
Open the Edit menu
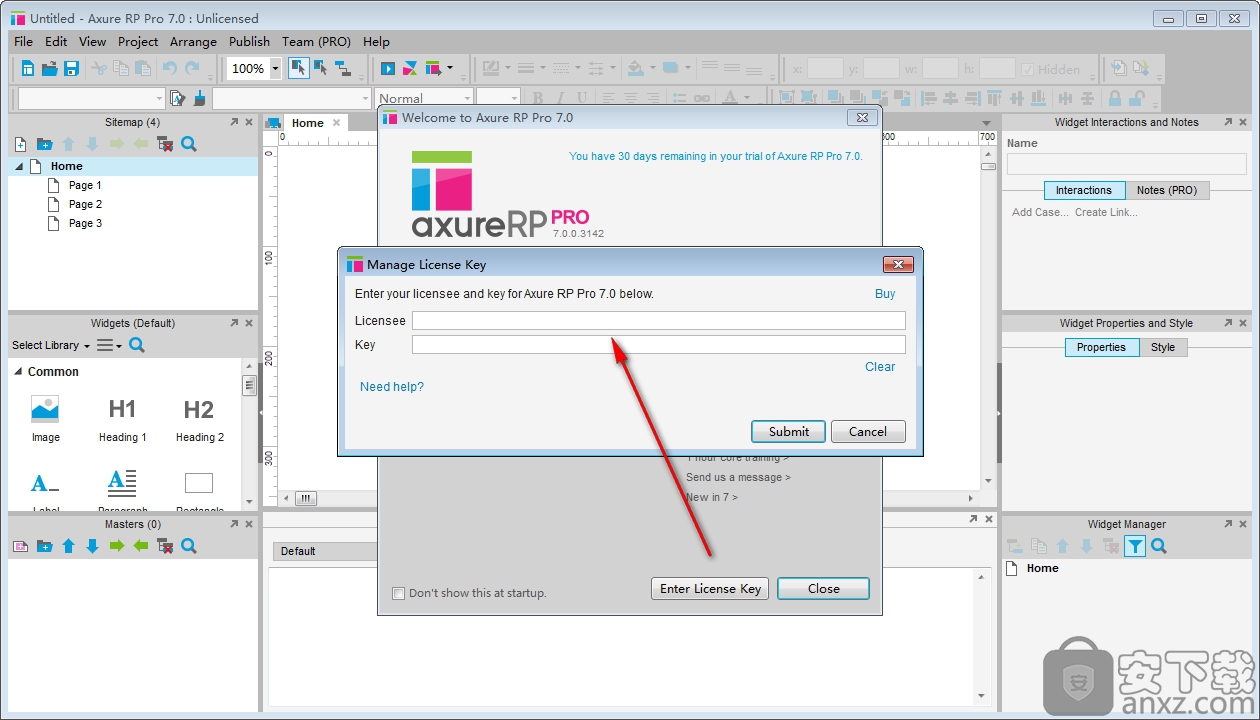click(x=56, y=42)
